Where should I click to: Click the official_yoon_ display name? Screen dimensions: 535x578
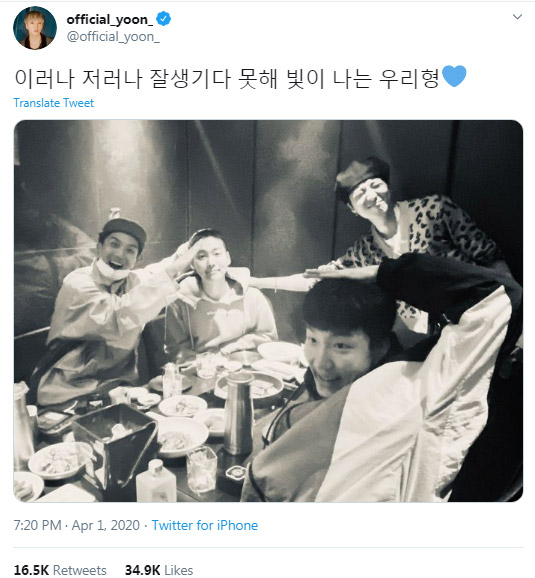(110, 19)
